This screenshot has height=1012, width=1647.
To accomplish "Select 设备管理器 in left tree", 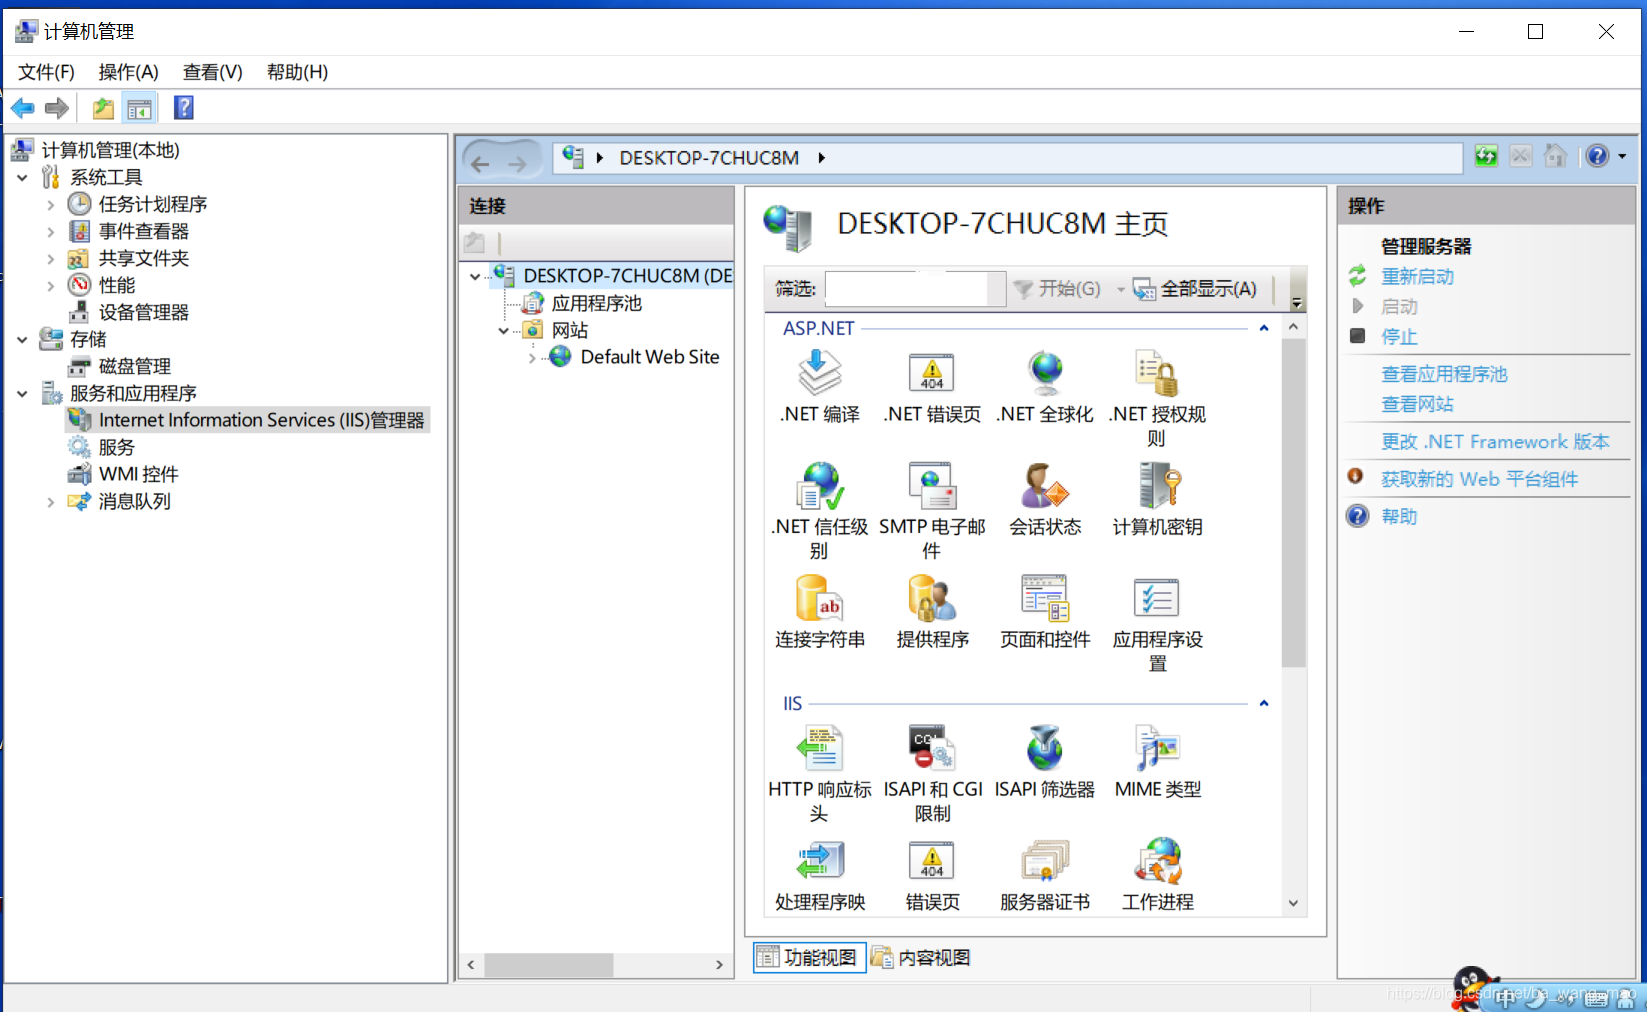I will (x=143, y=313).
